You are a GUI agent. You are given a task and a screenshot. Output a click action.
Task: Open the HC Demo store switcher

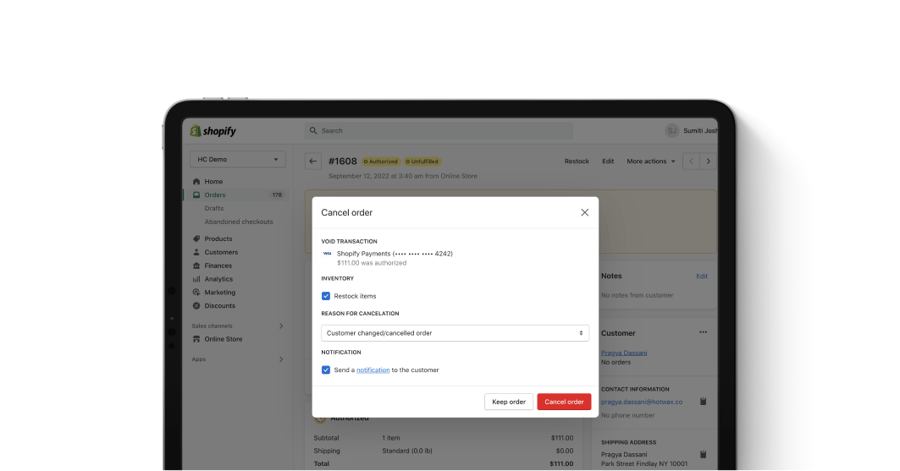pos(238,159)
